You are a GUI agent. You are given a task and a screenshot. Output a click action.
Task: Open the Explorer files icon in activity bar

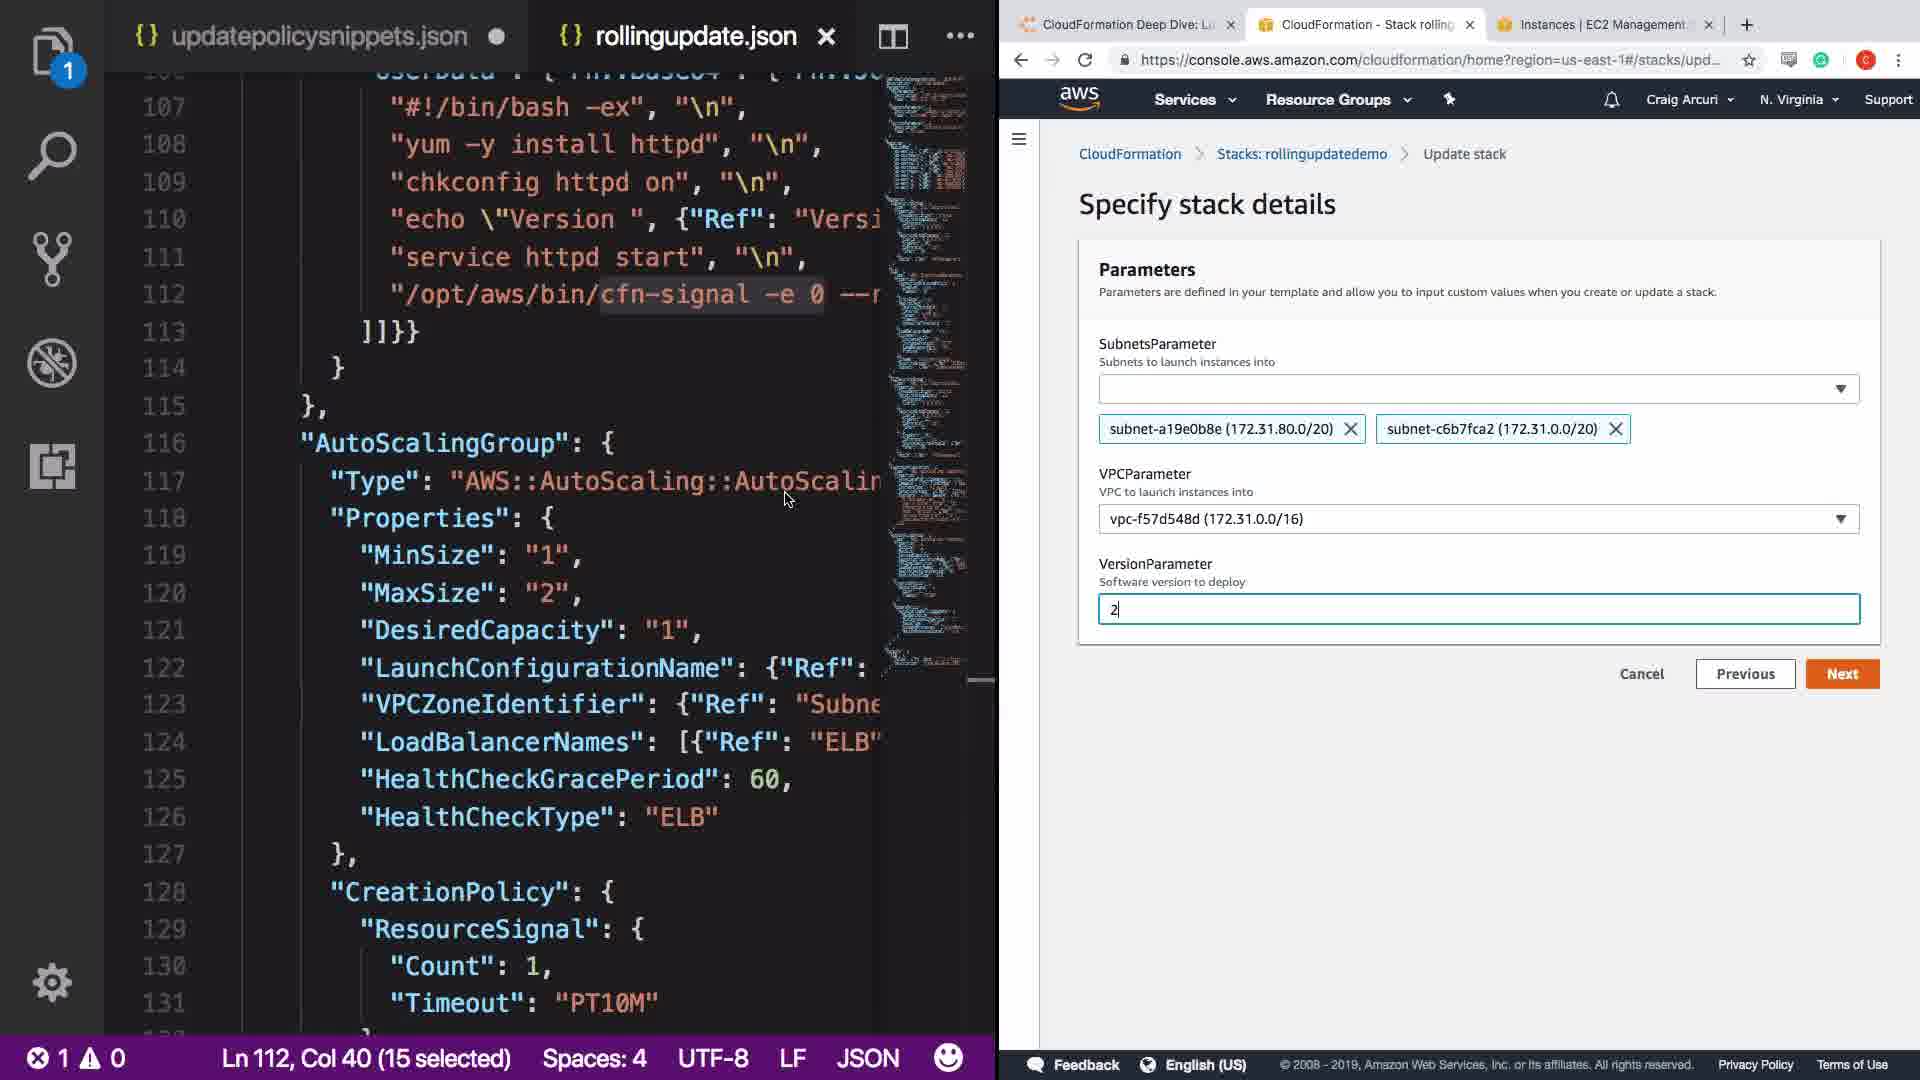(52, 52)
